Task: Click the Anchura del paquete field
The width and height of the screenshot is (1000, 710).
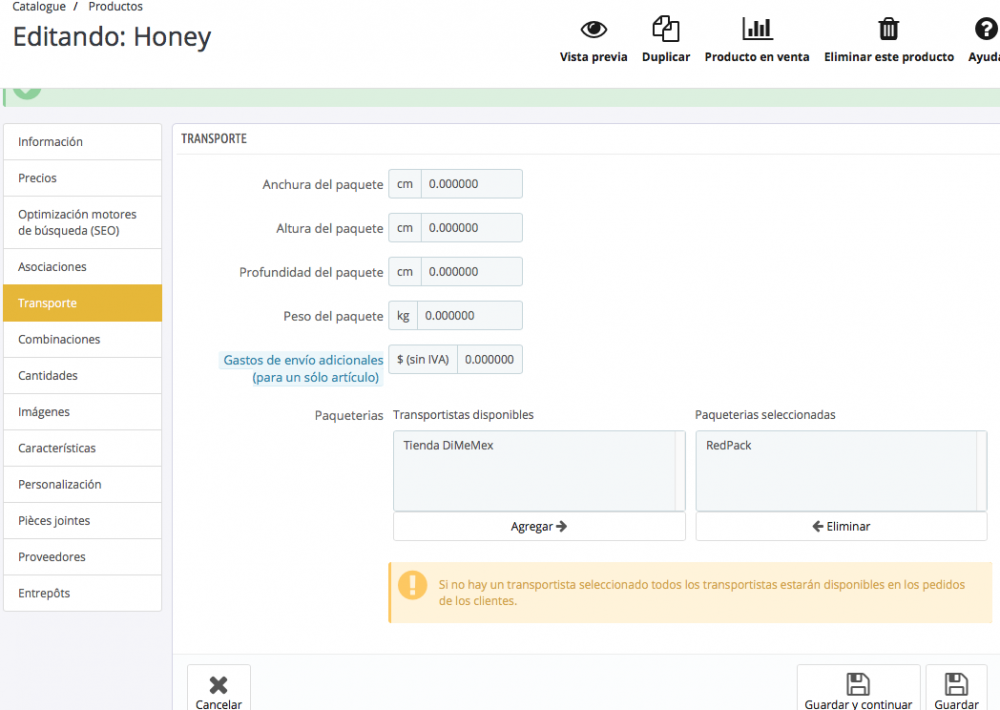Action: pos(471,184)
